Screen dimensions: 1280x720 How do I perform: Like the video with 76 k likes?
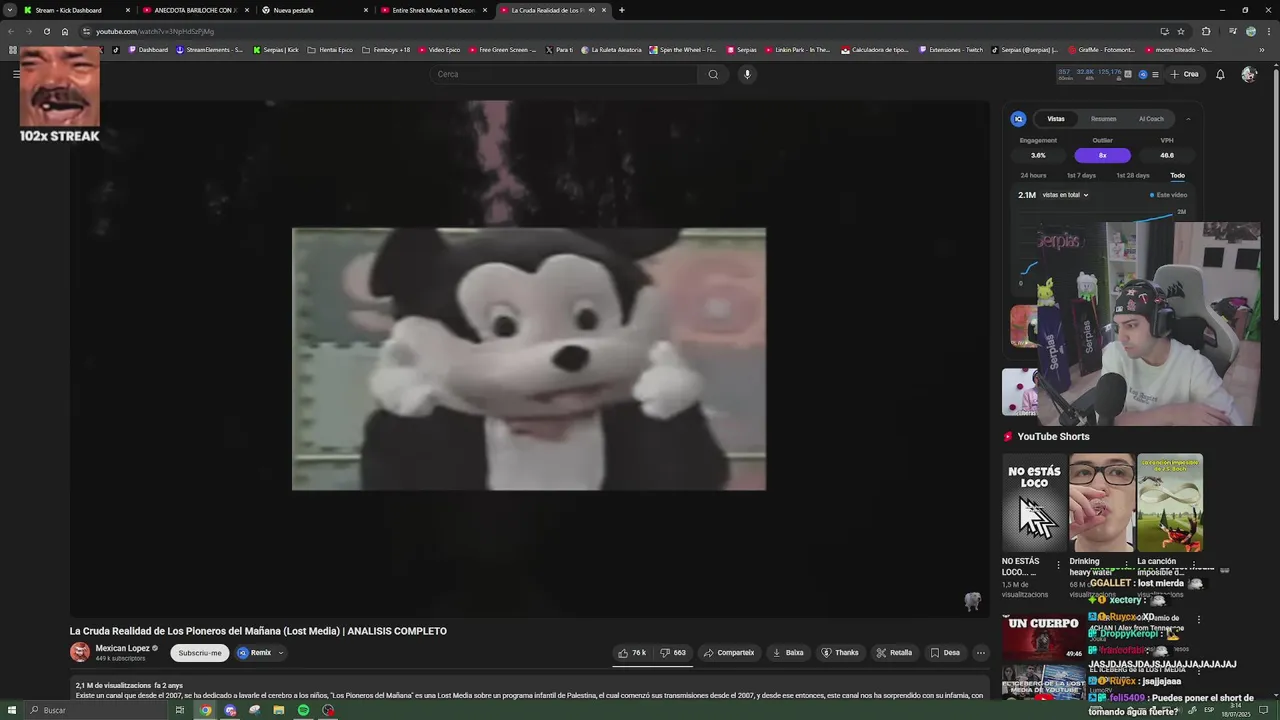tap(632, 653)
